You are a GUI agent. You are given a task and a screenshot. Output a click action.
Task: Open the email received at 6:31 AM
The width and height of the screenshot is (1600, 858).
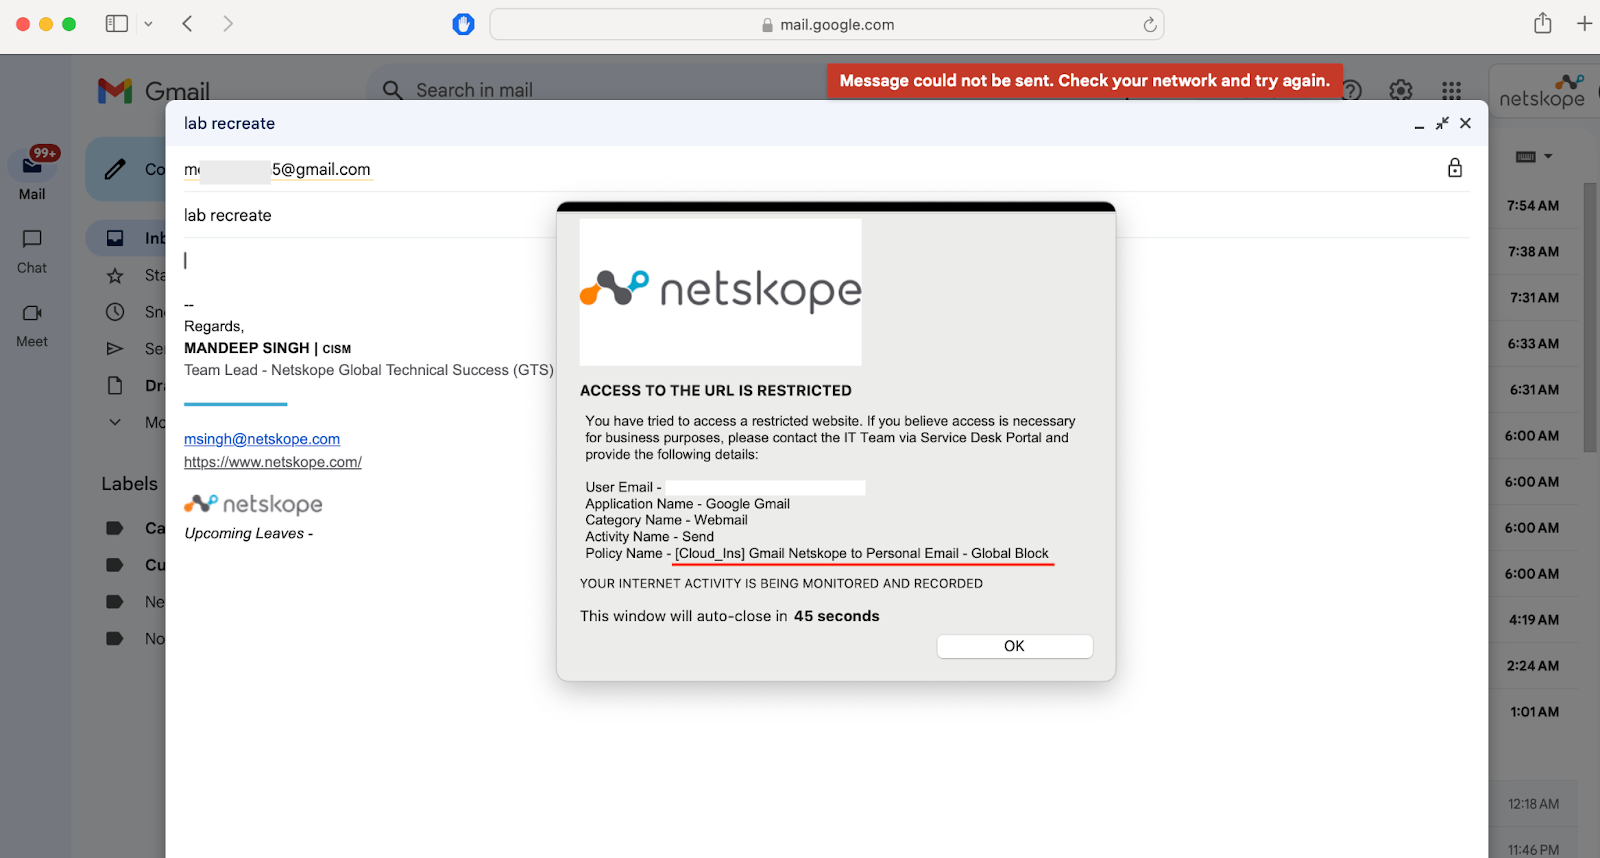(1533, 390)
